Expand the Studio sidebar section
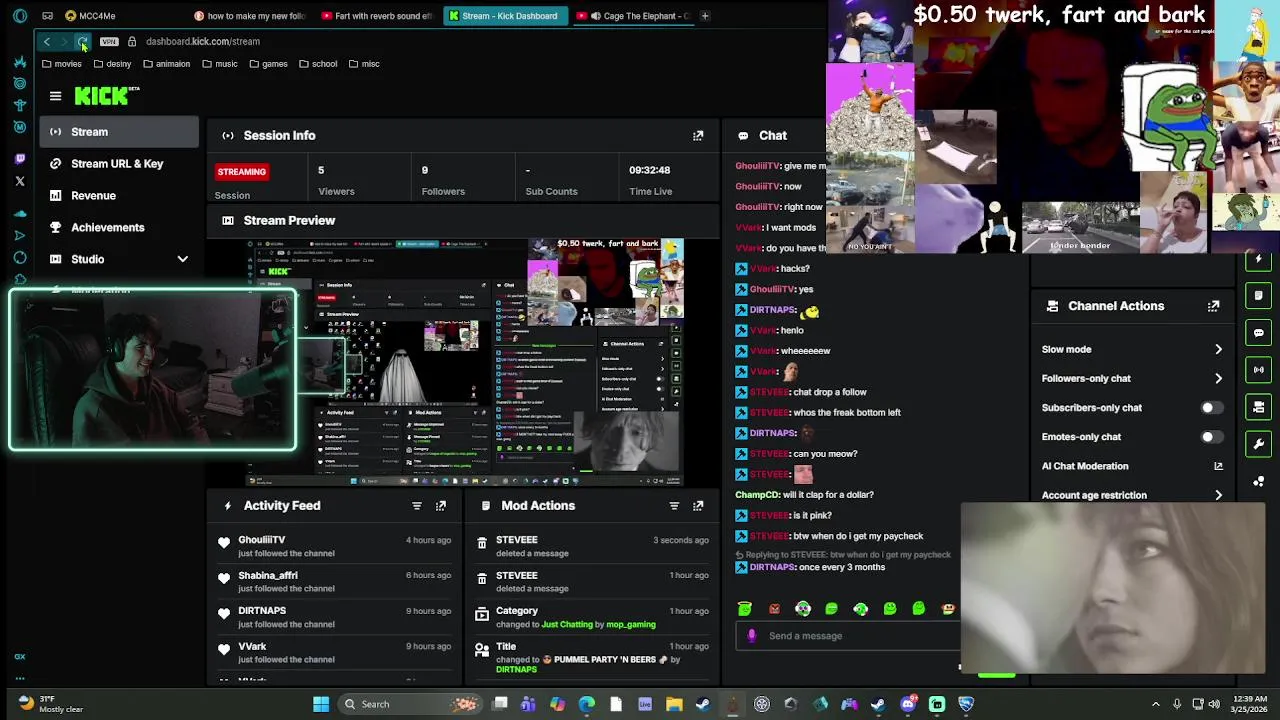Viewport: 1280px width, 720px height. tap(182, 259)
